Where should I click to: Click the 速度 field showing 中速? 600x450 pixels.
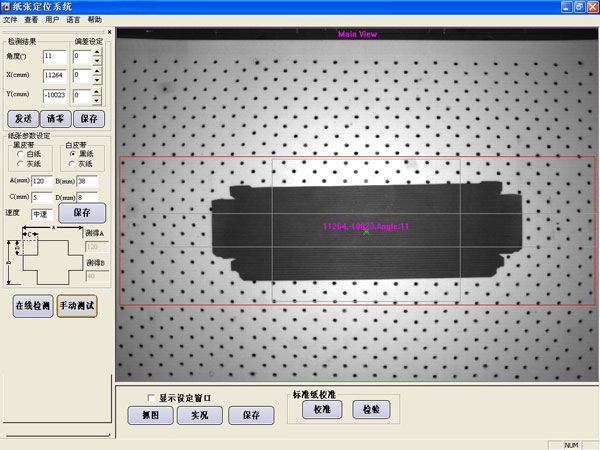42,214
